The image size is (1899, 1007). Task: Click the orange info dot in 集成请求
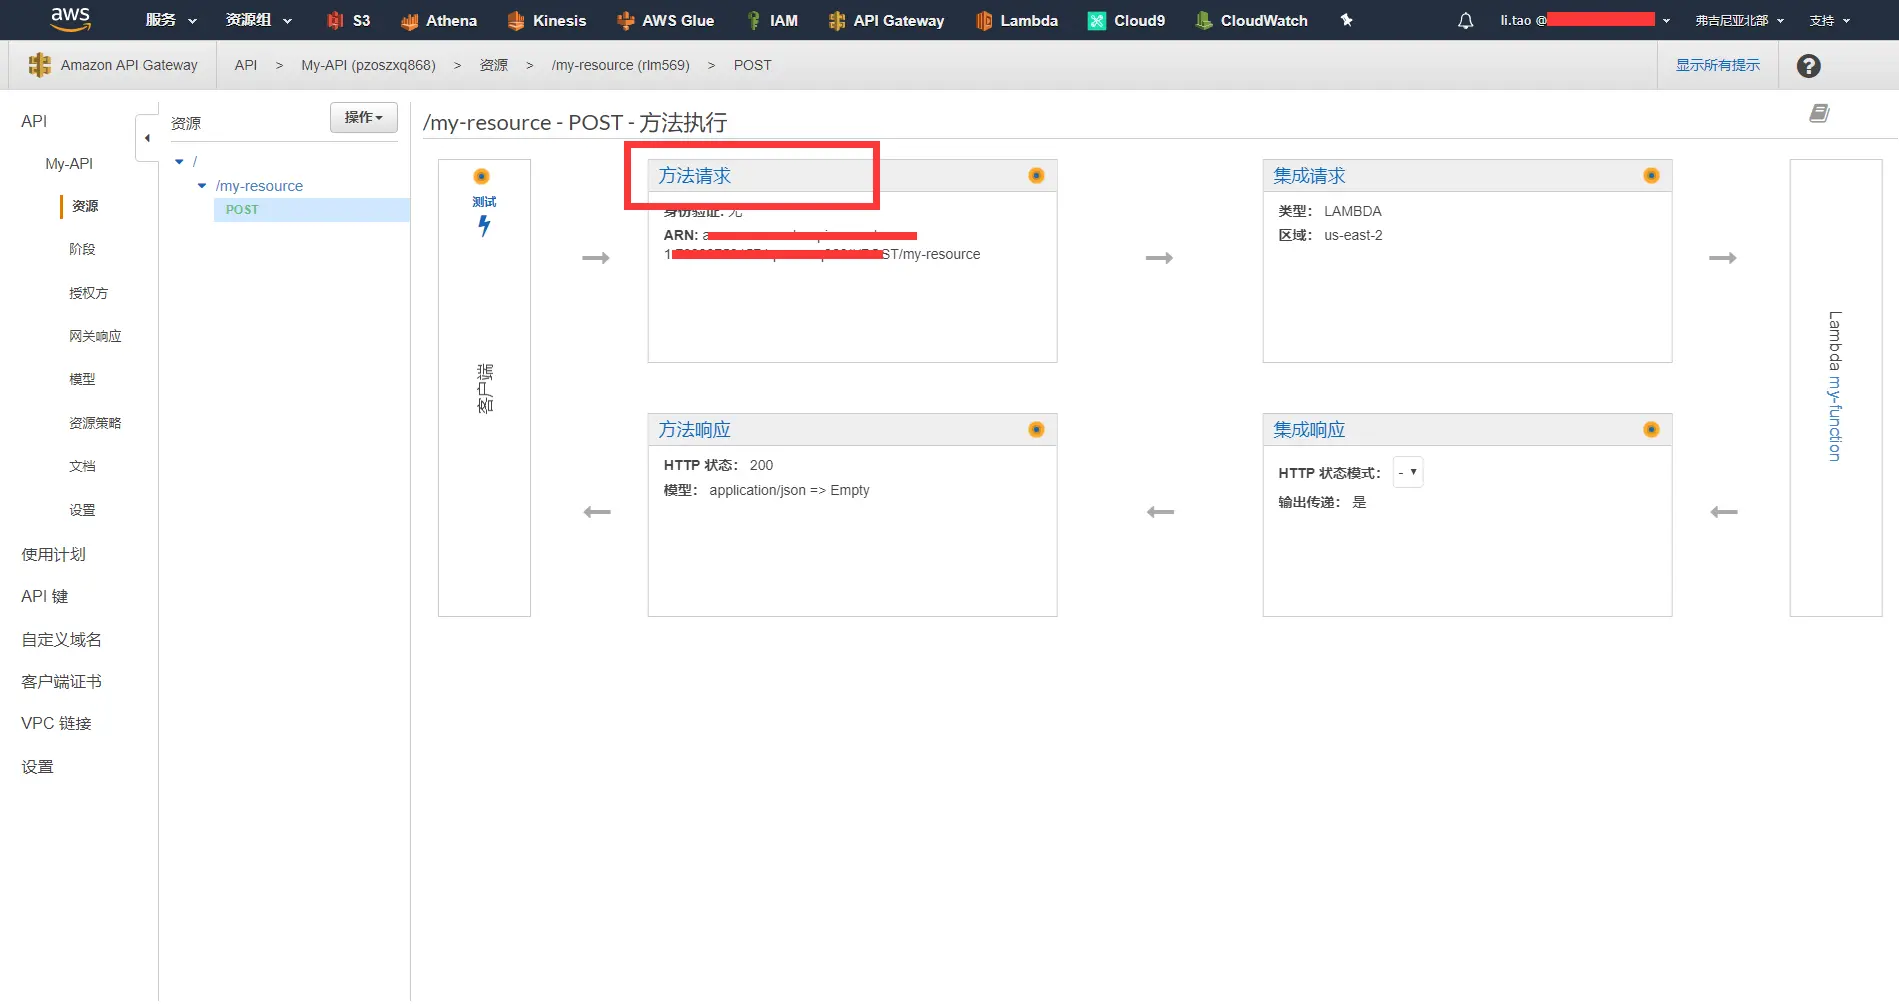(1651, 176)
